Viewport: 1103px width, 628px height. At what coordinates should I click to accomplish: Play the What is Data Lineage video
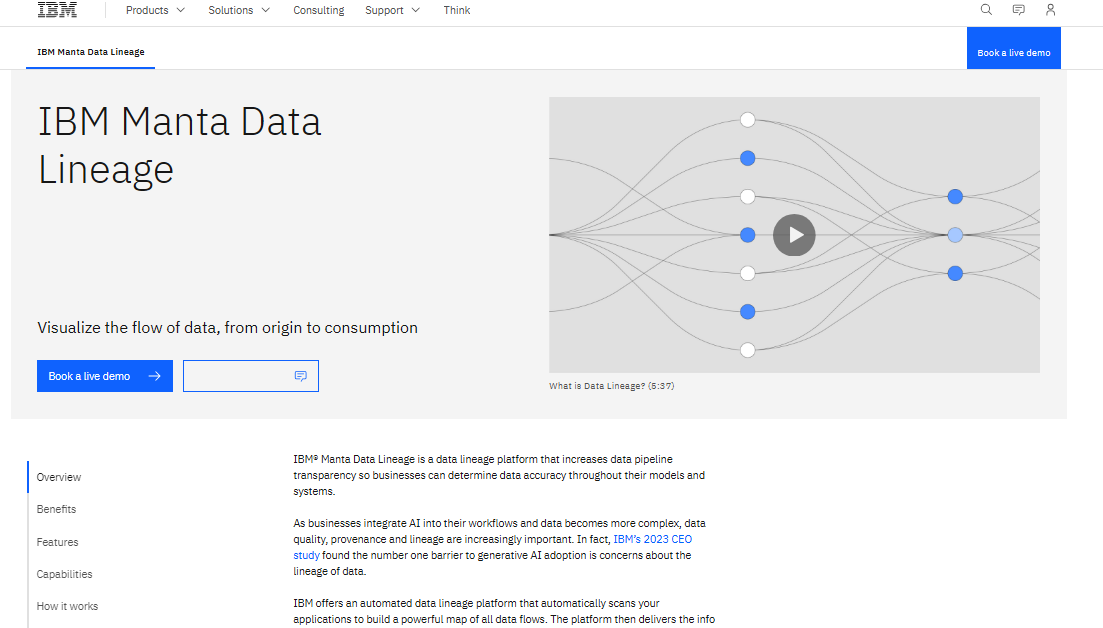(x=794, y=235)
